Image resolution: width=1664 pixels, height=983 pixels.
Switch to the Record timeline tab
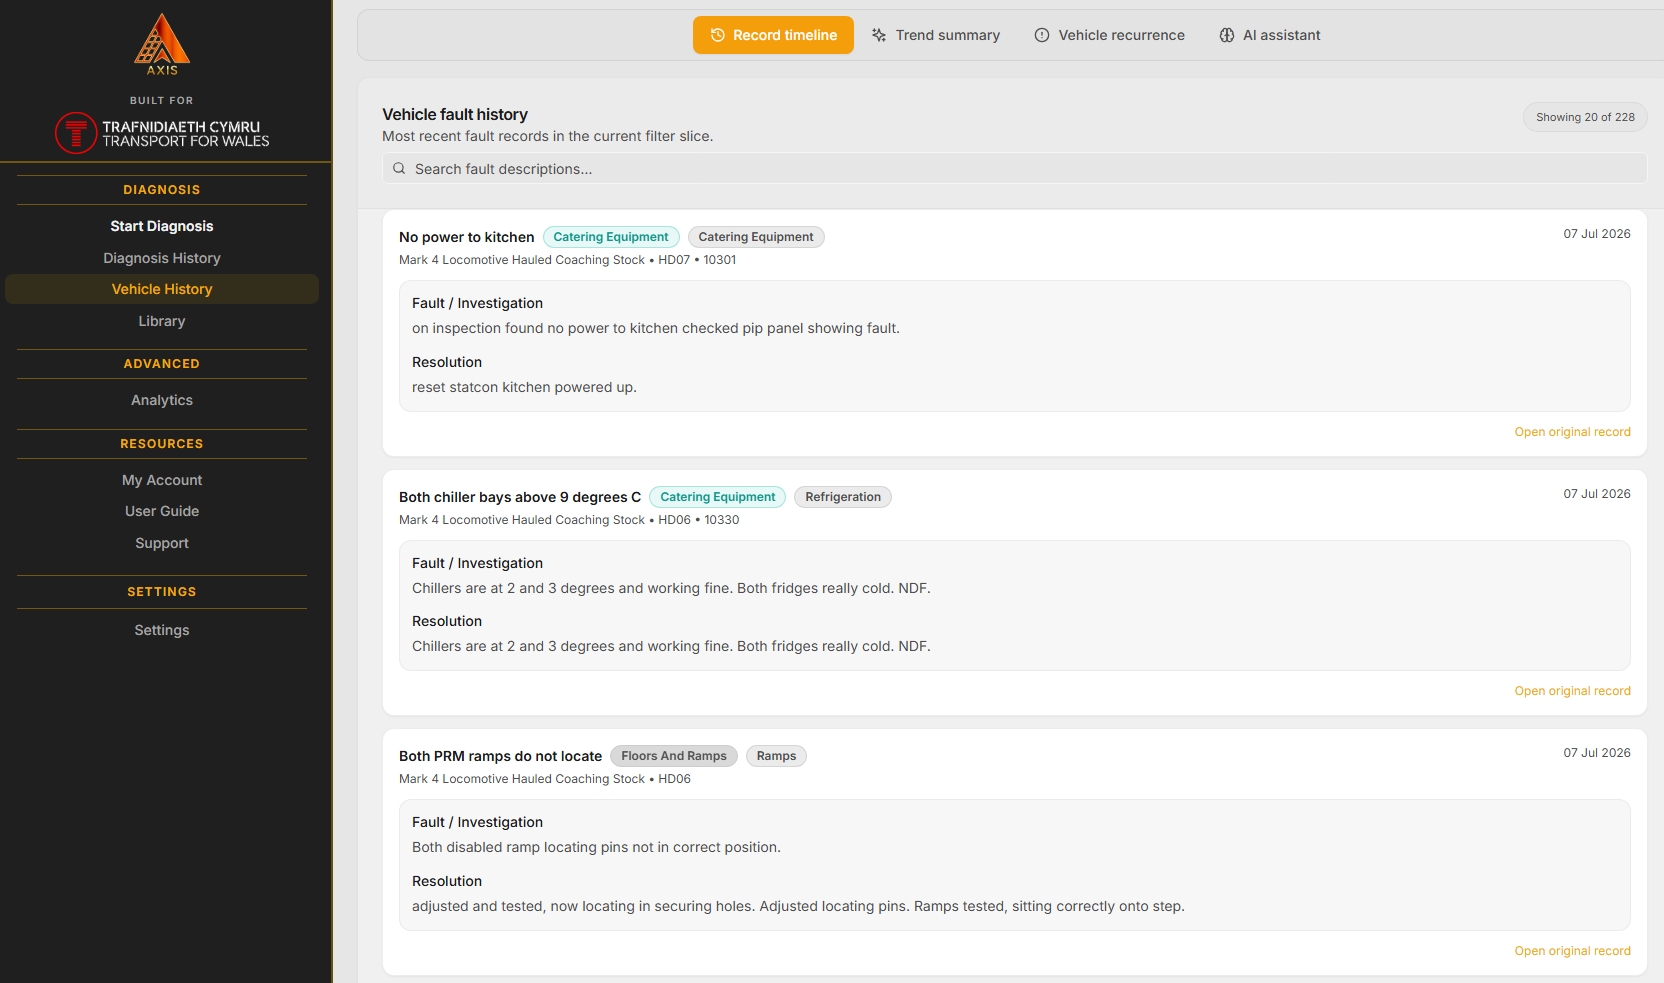[x=773, y=35]
